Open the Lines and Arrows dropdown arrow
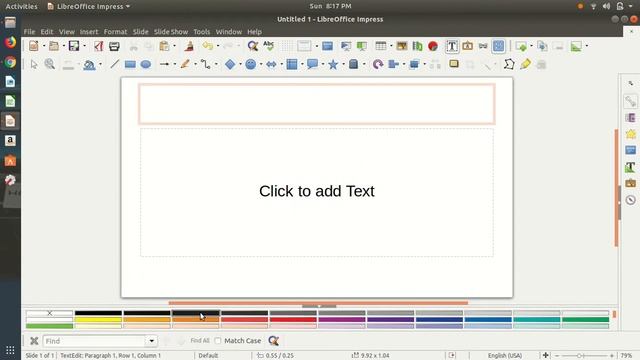Viewport: 640px width, 360px height. (175, 64)
